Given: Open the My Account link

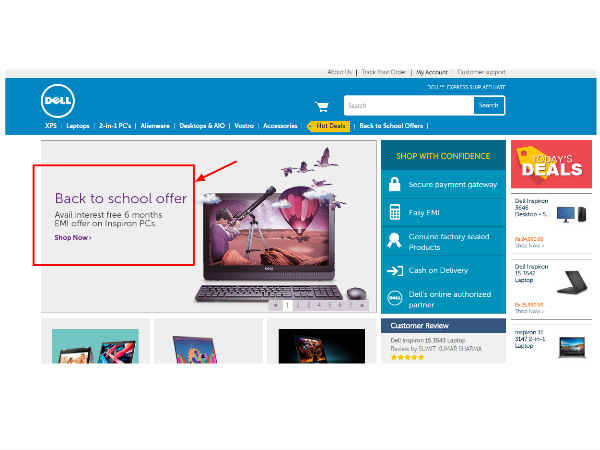Looking at the screenshot, I should click(431, 72).
